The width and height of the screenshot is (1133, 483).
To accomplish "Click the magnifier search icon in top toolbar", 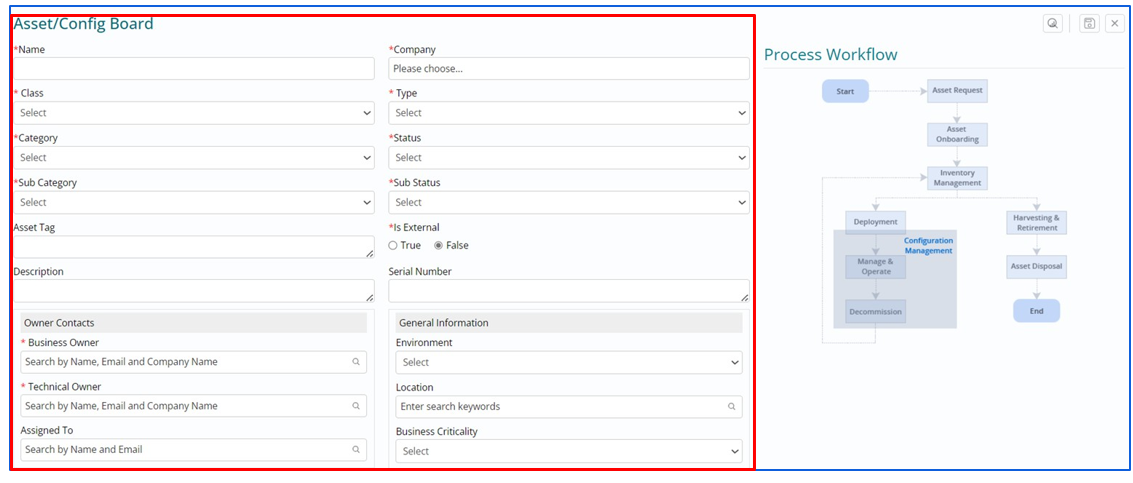I will (x=1052, y=23).
